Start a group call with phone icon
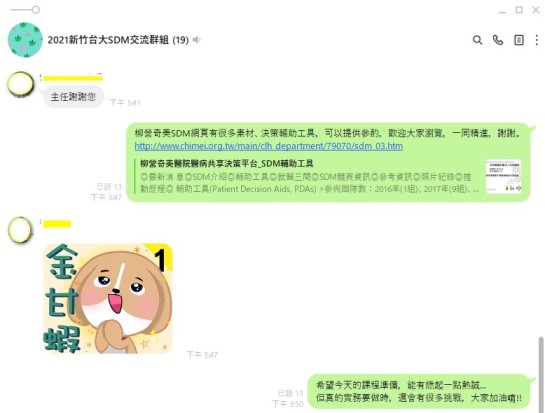The image size is (545, 413). coord(498,40)
